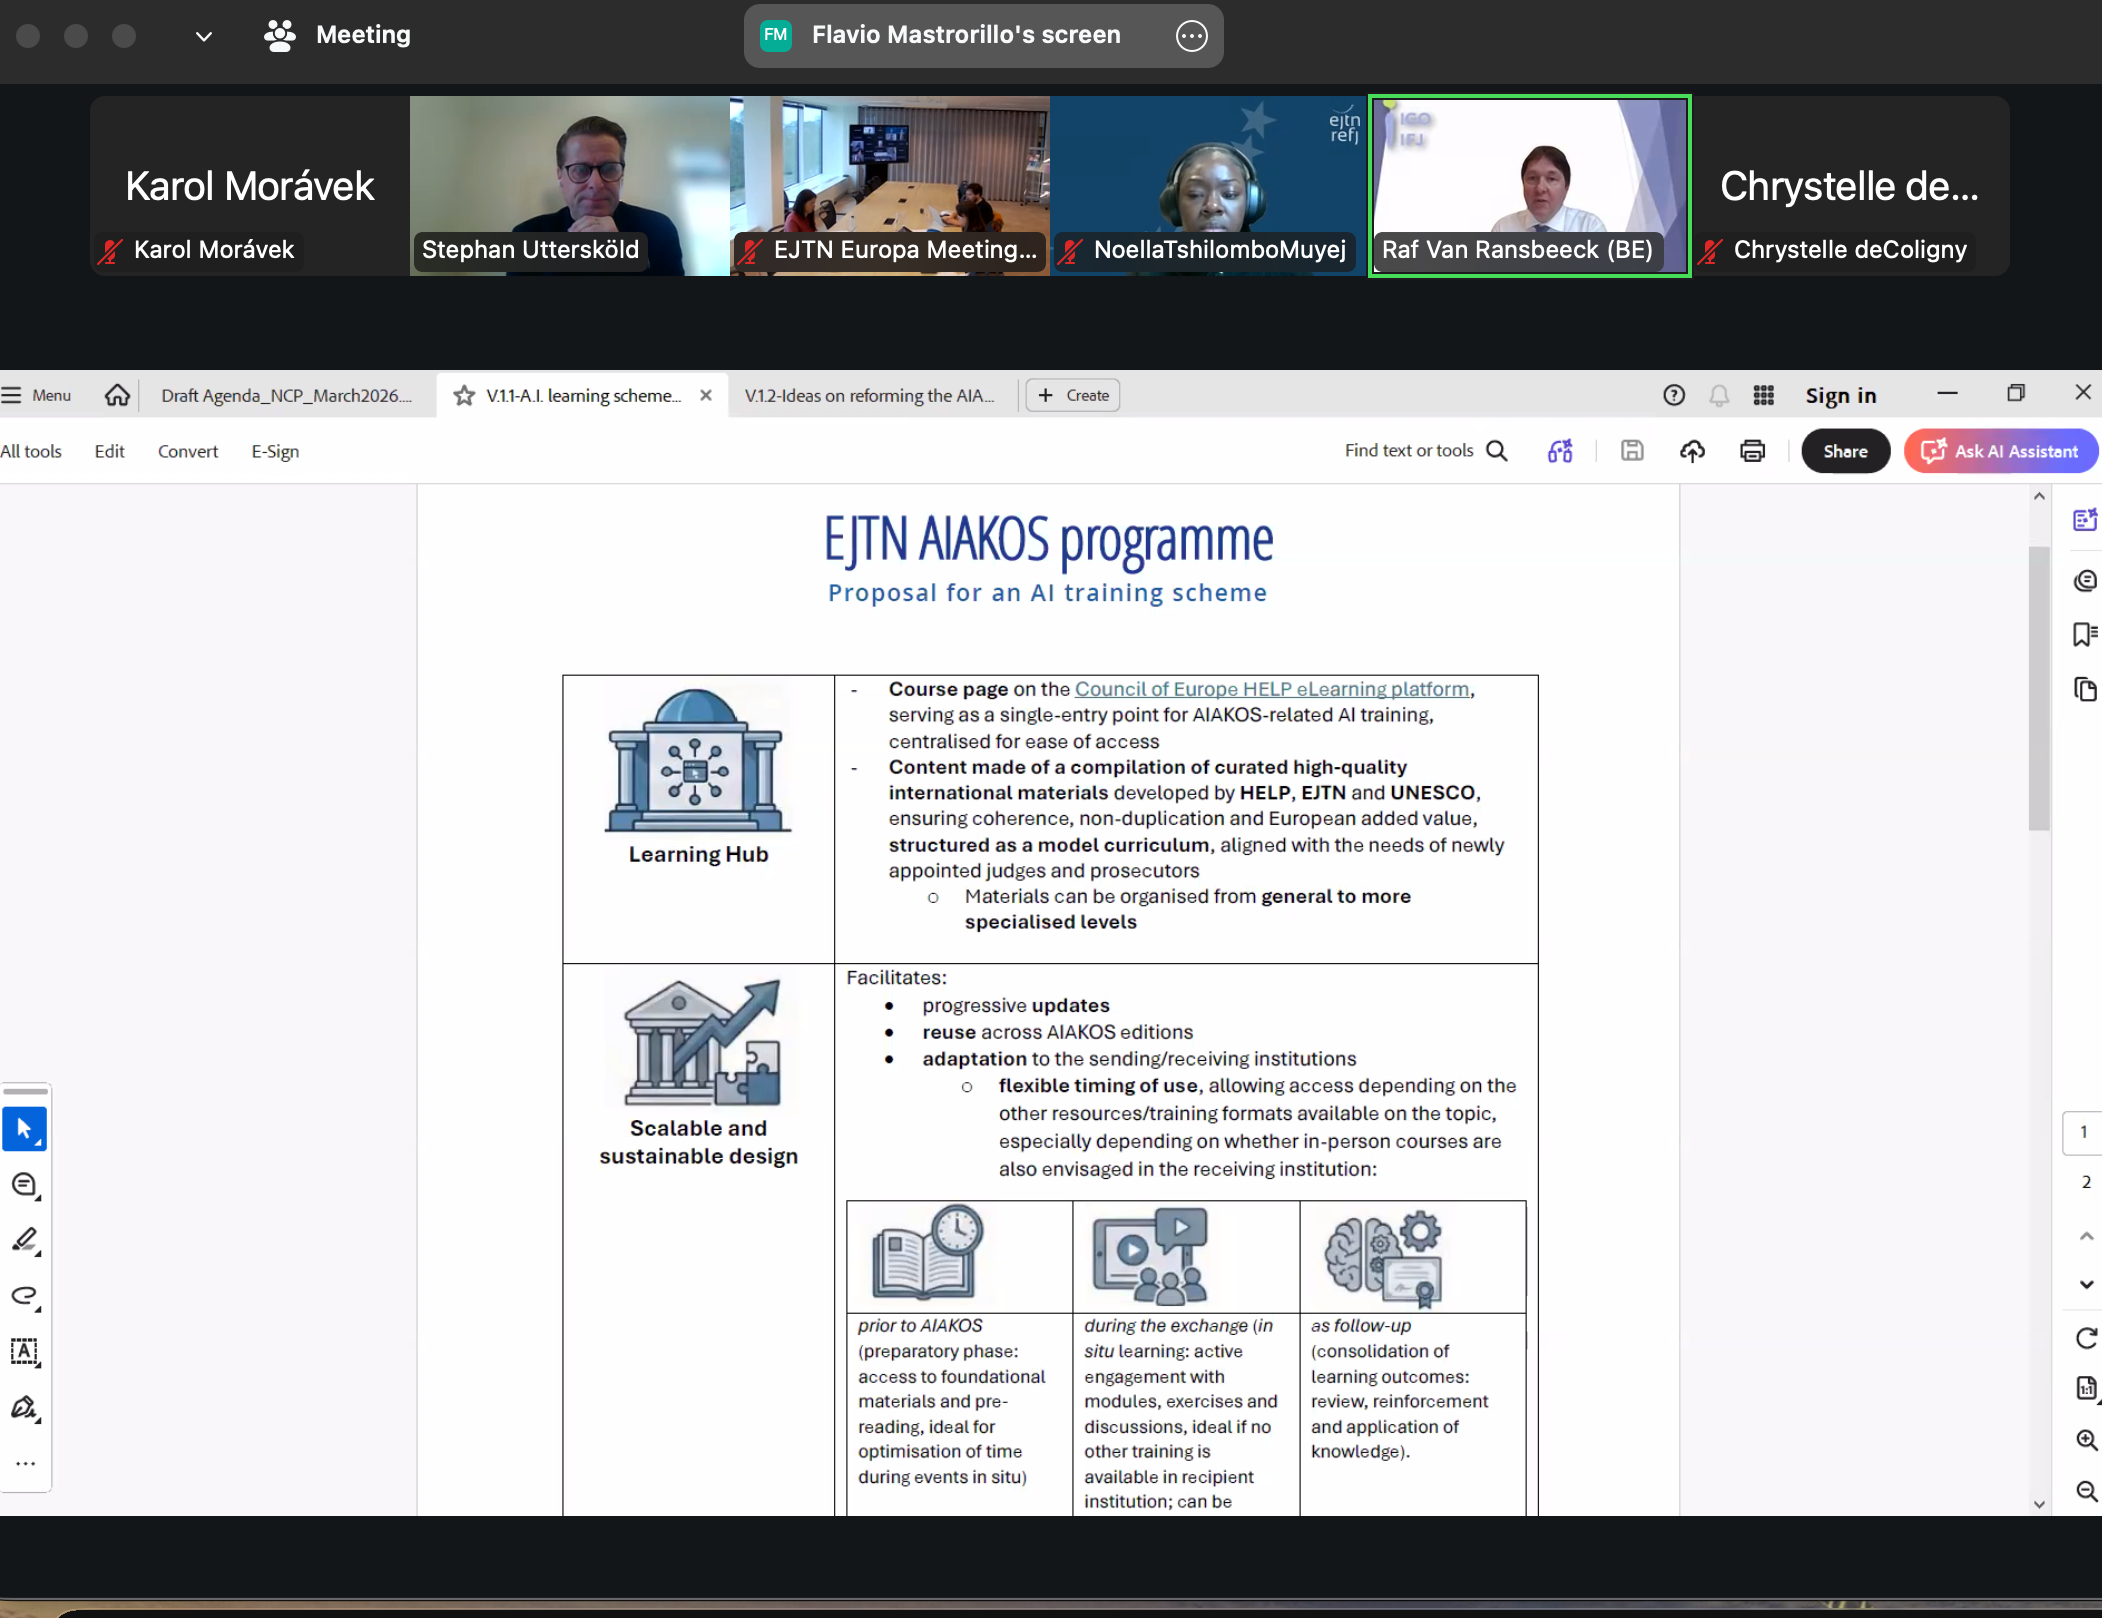Open the comments panel icon in right sidebar
This screenshot has height=1618, width=2102.
[x=2085, y=581]
